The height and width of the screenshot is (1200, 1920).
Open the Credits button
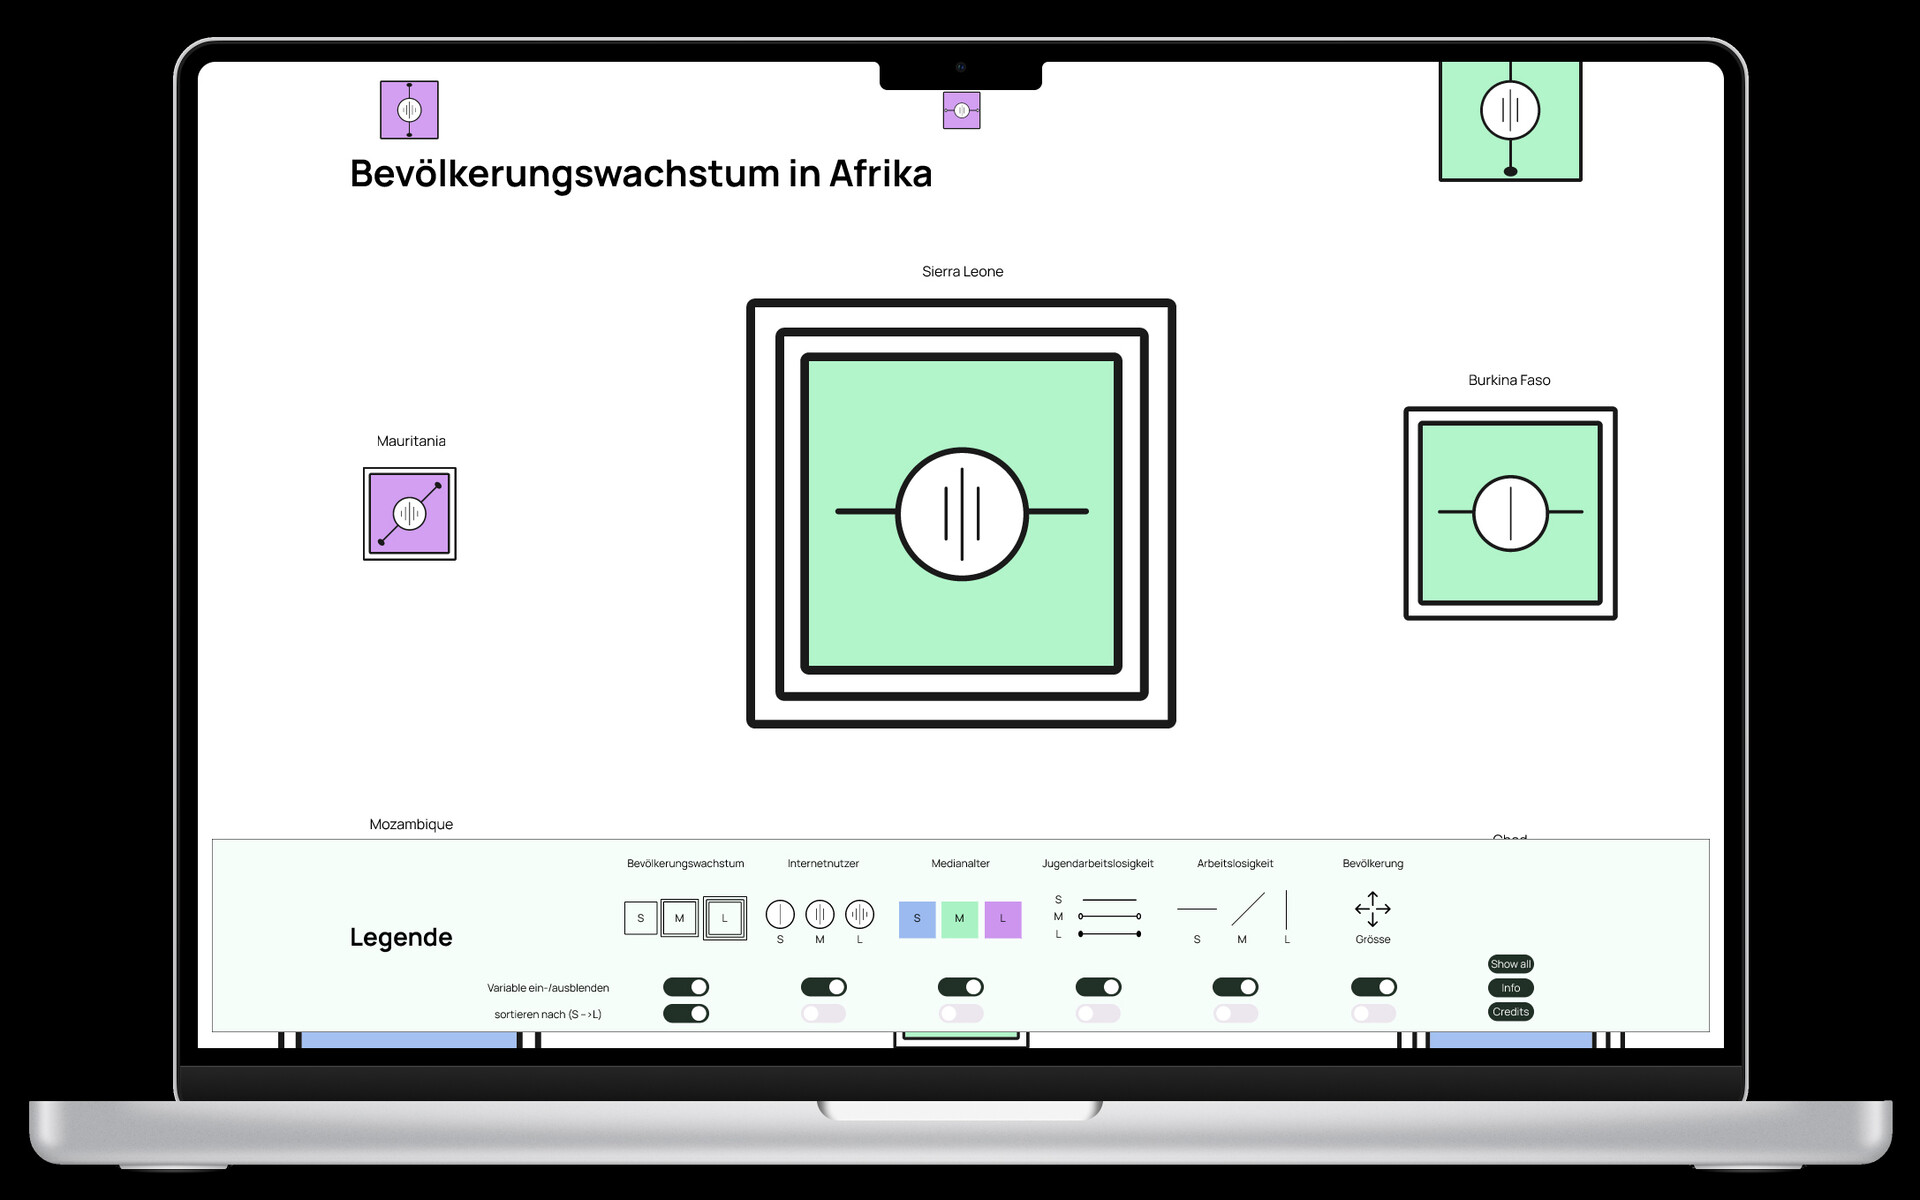coord(1510,1012)
